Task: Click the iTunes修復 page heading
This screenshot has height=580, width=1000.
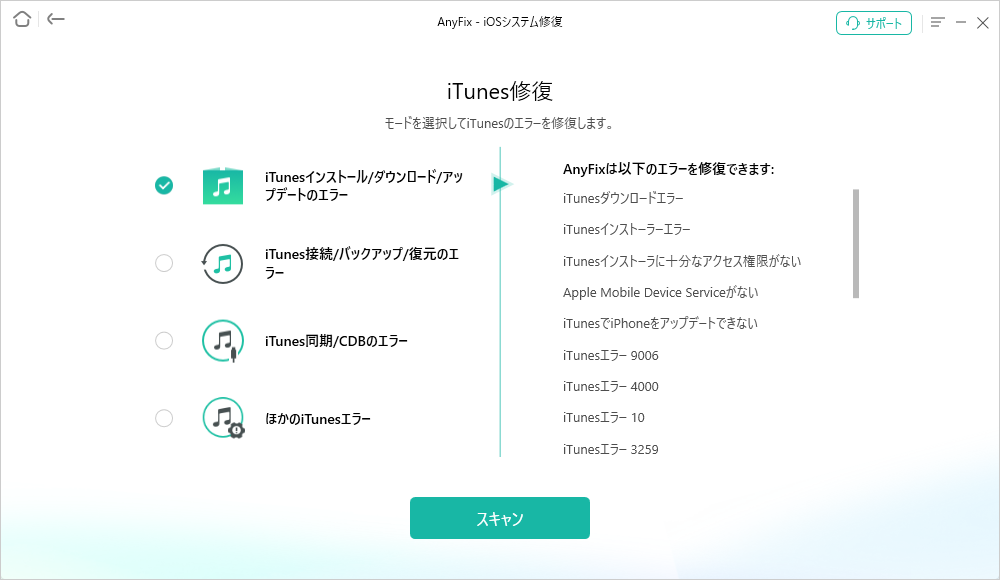Action: pos(499,91)
